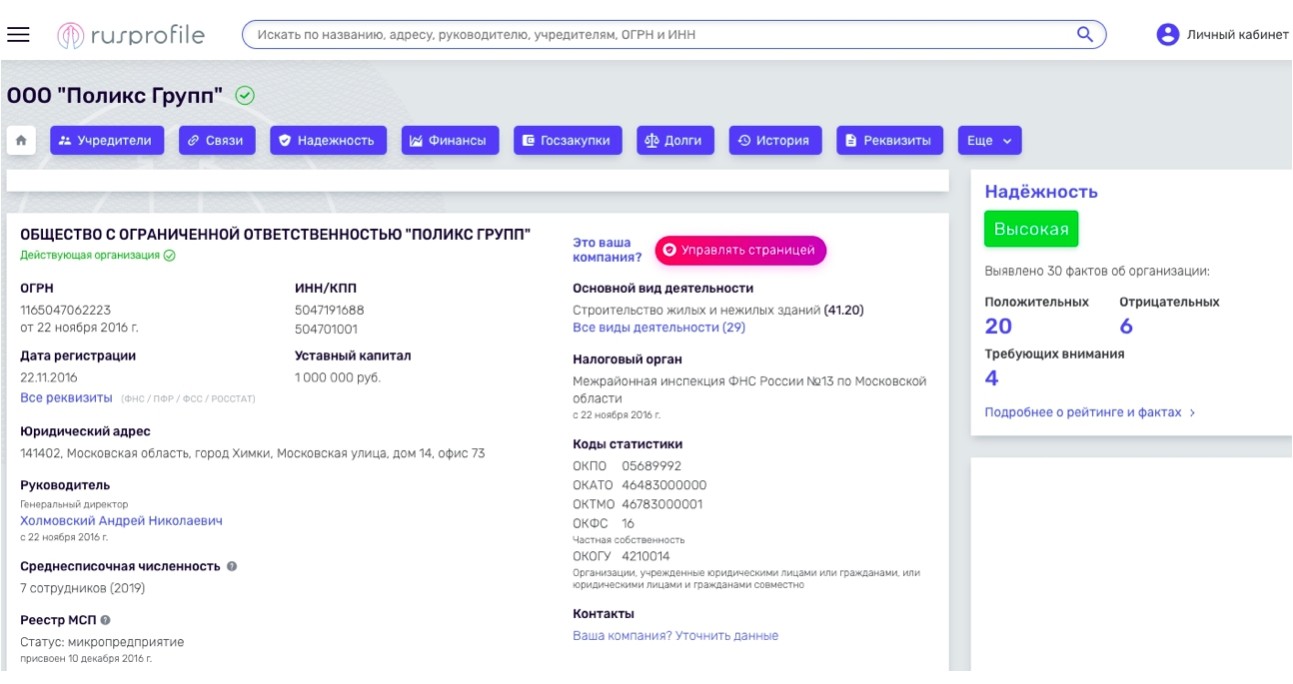This screenshot has width=1293, height=684.
Task: Go to the rusprofile logo homepage
Action: [x=131, y=35]
